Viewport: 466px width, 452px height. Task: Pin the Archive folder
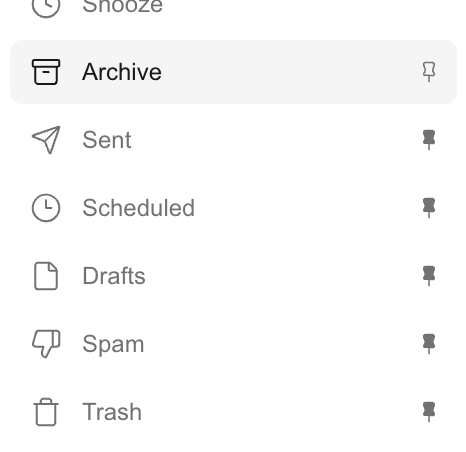click(x=429, y=72)
